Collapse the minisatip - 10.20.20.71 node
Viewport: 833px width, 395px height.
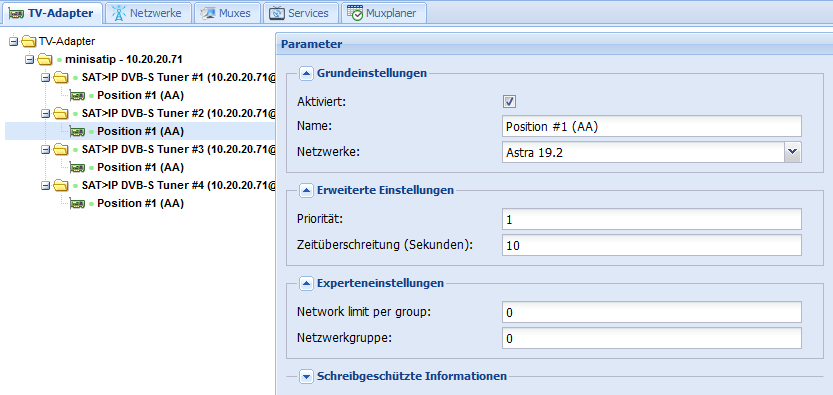[30, 59]
